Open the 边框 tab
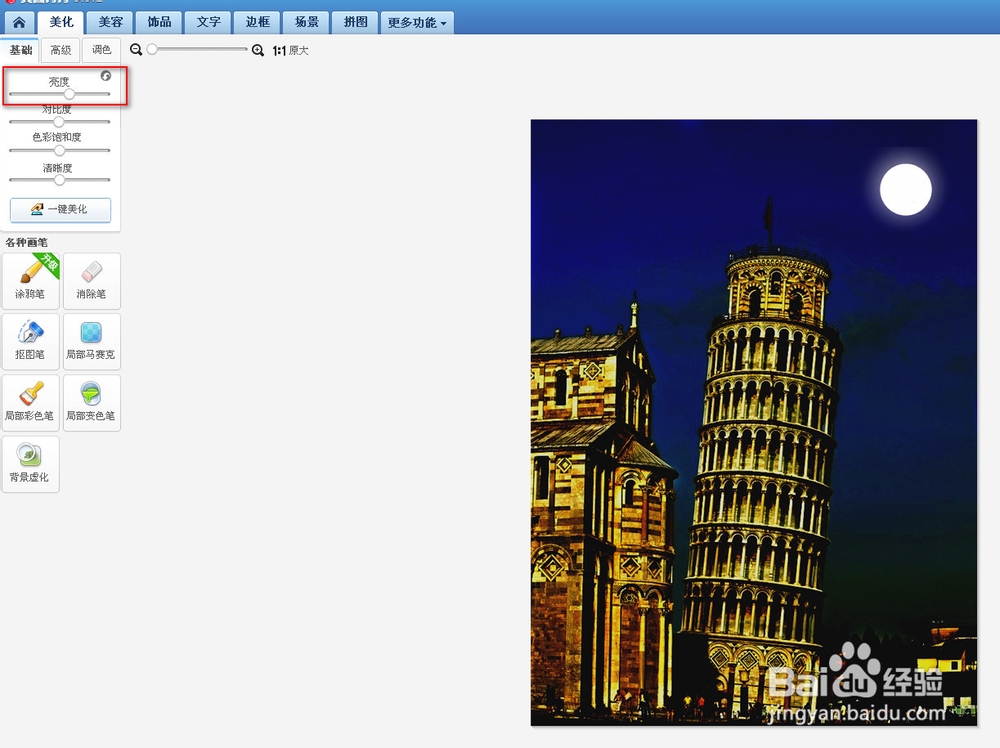 click(257, 23)
